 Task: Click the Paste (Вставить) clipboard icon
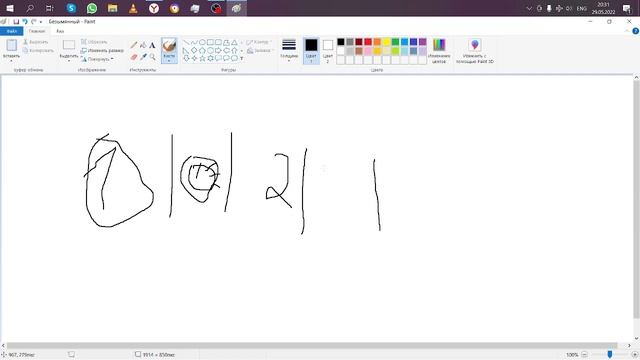[x=11, y=45]
